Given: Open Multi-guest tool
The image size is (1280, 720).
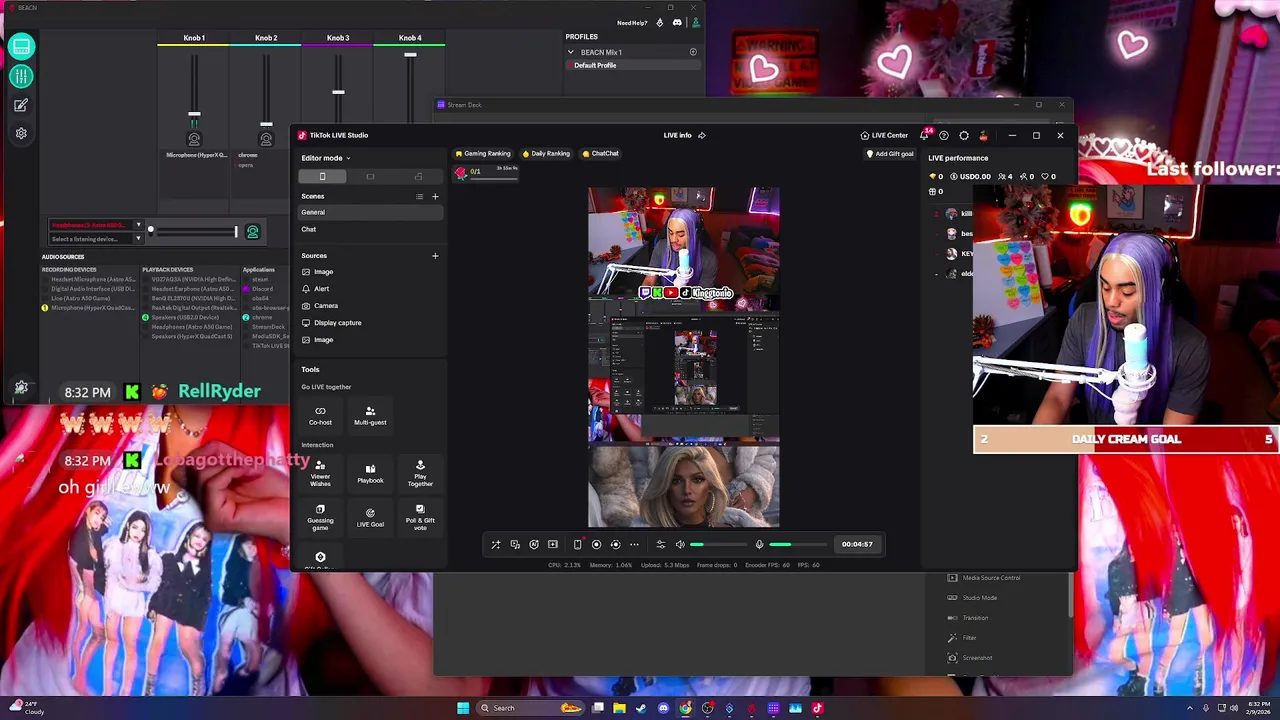Looking at the screenshot, I should tap(370, 415).
